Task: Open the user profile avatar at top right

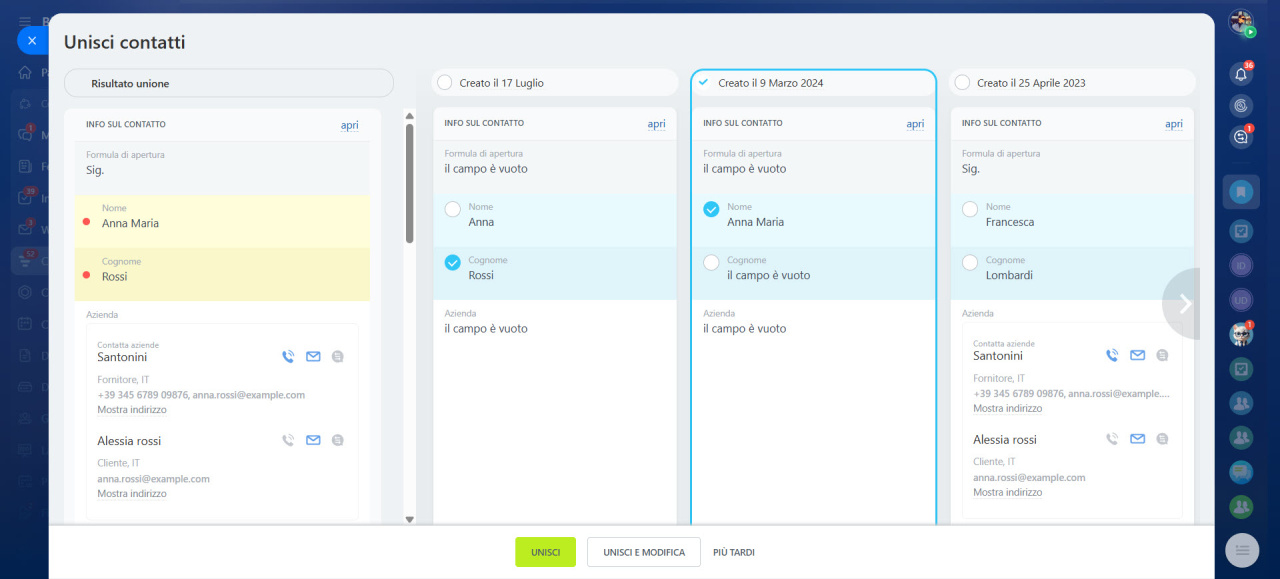Action: 1241,22
